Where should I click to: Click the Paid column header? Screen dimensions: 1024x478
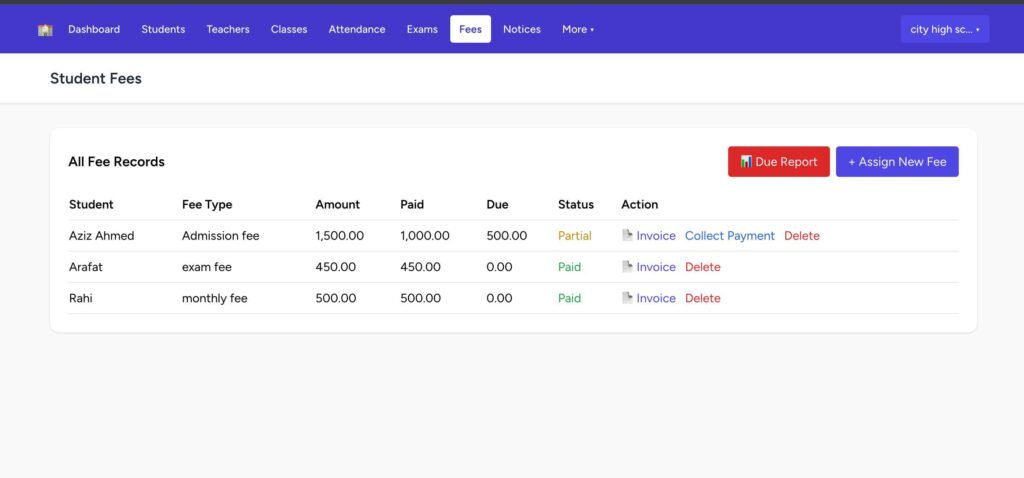coord(412,204)
